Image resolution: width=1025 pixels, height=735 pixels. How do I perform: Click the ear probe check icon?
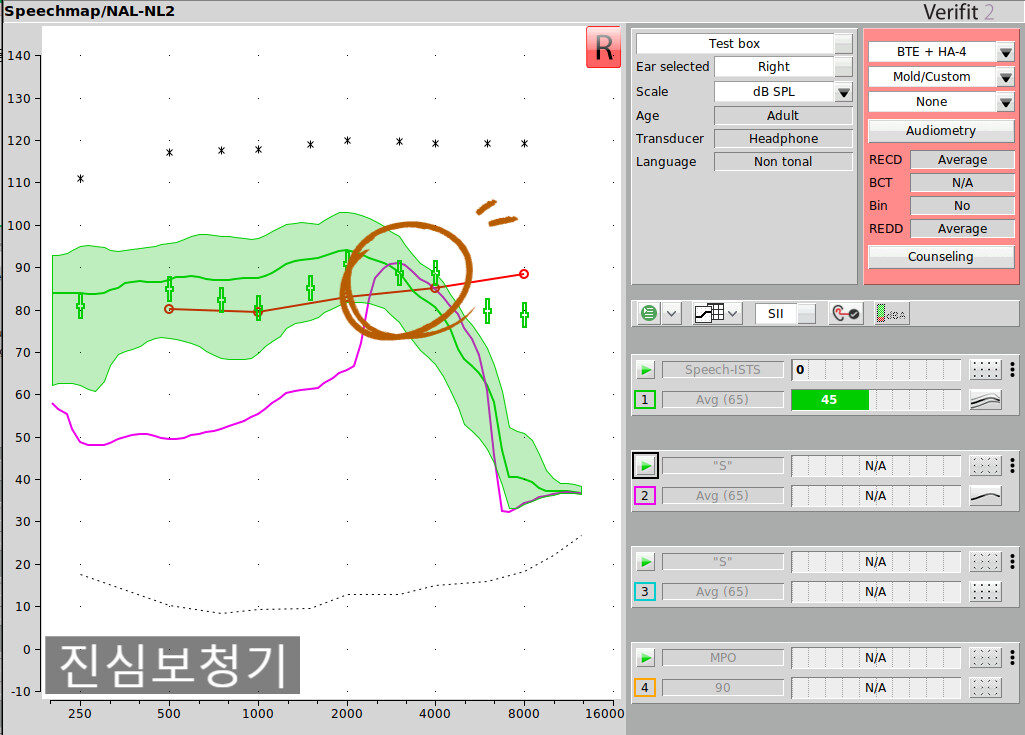[846, 313]
